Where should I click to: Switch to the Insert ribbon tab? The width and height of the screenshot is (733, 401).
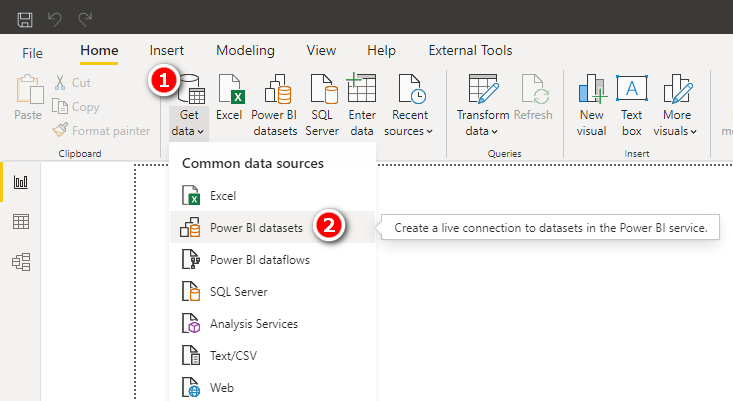click(166, 50)
